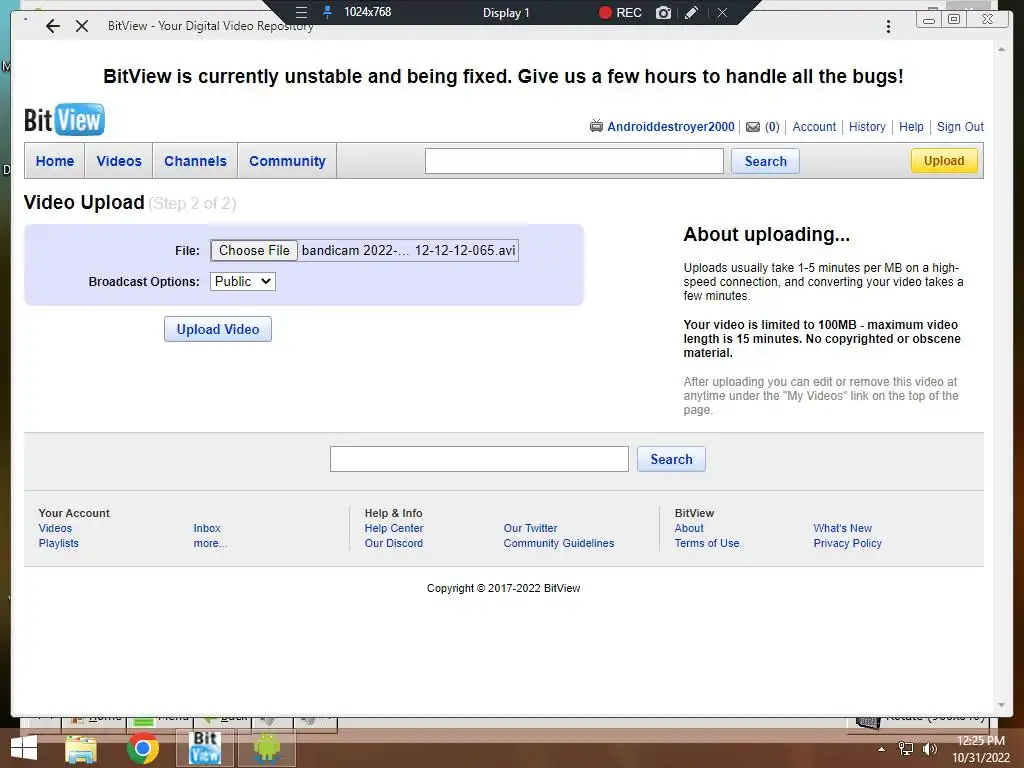
Task: Open the Our Twitter link
Action: 530,528
